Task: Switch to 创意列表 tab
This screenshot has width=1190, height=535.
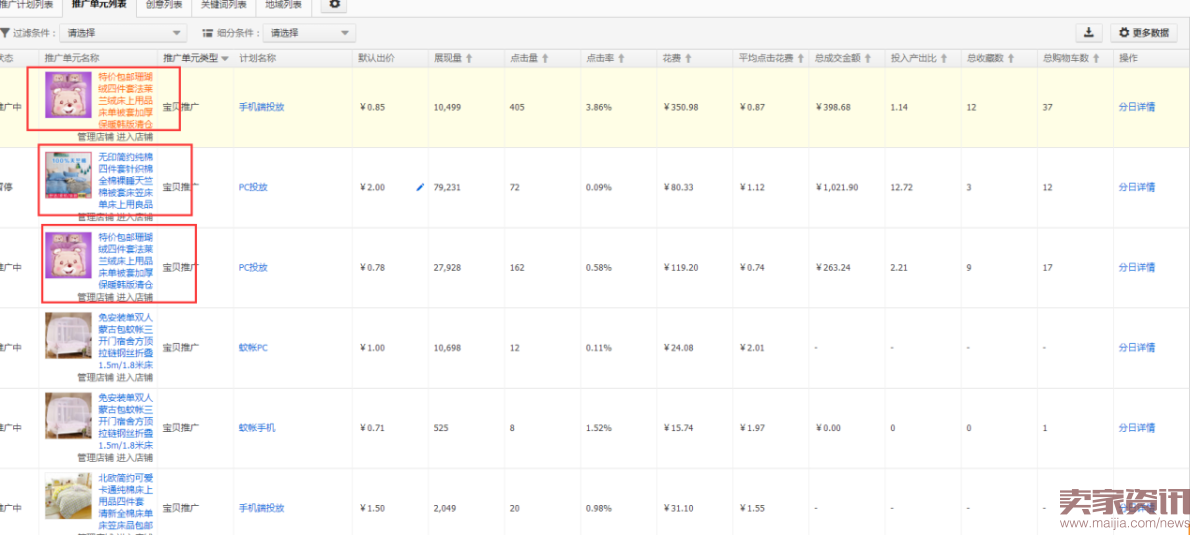Action: click(164, 5)
